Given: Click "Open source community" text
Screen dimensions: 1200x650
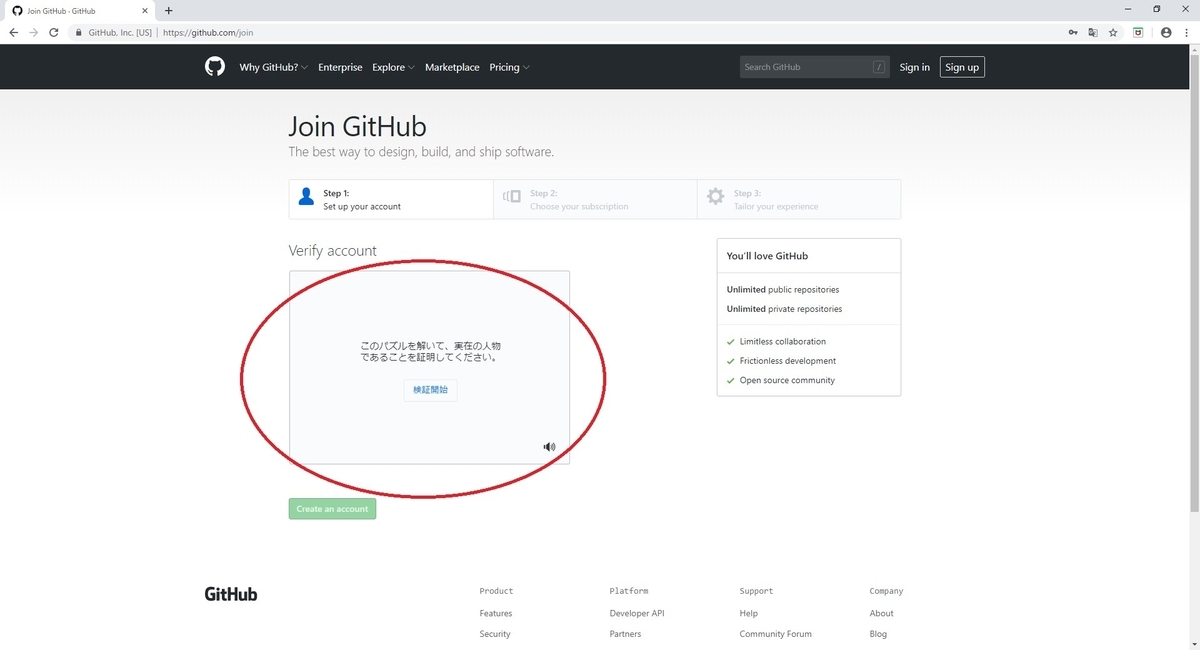Looking at the screenshot, I should [x=787, y=380].
